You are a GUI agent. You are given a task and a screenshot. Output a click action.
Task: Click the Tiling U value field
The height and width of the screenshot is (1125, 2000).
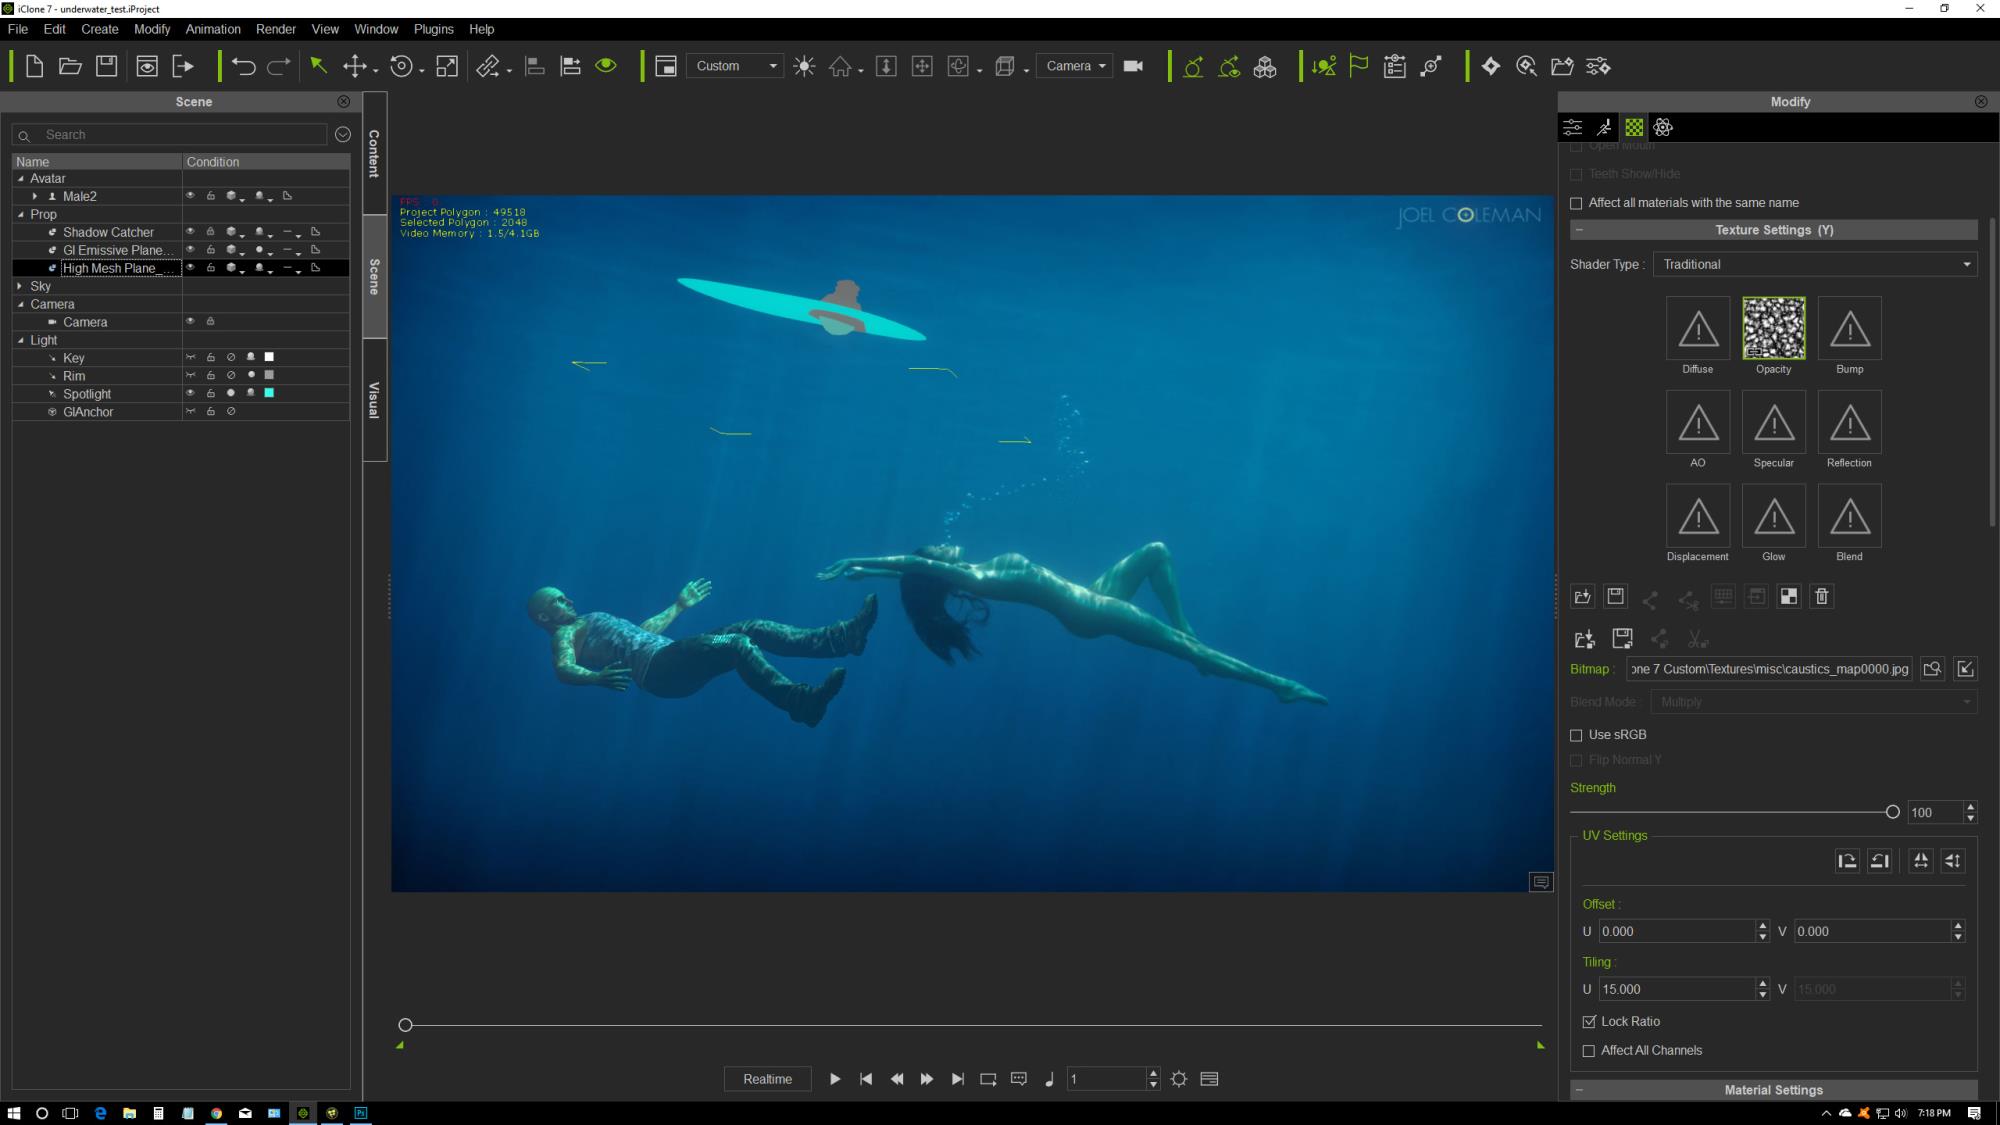[1676, 989]
